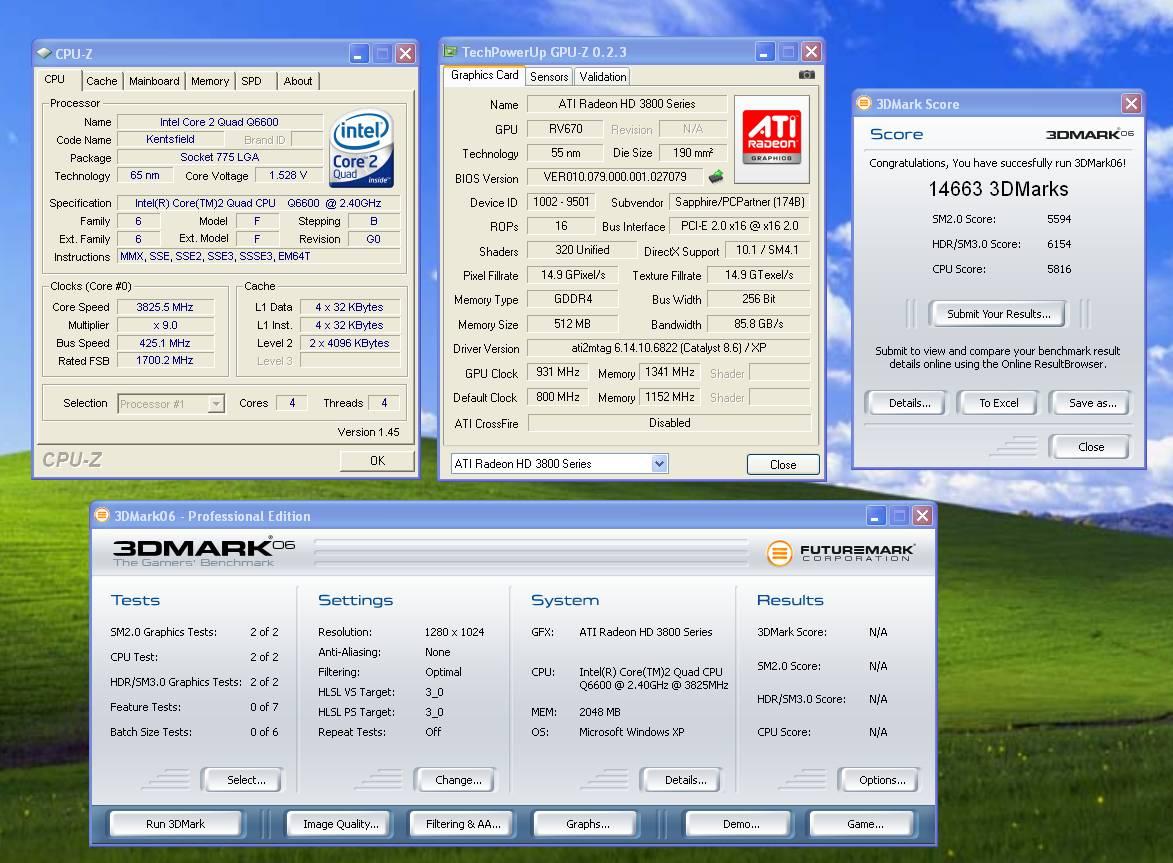1173x863 pixels.
Task: Switch to the Cache tab in CPU-Z
Action: pos(102,81)
